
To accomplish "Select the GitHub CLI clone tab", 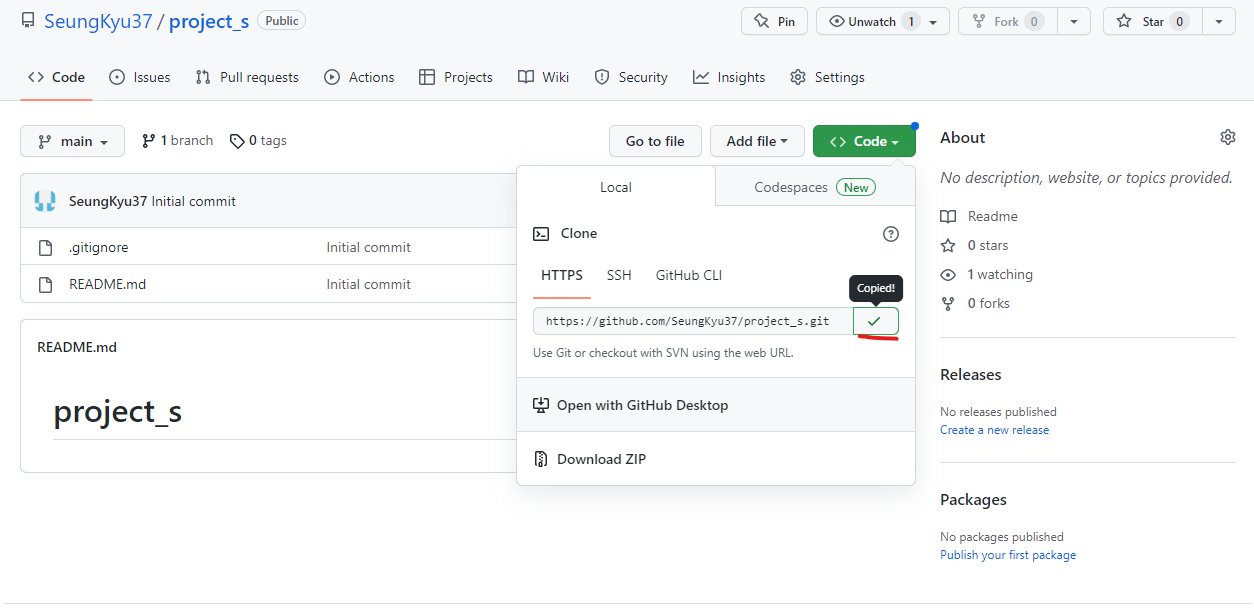I will pos(689,275).
